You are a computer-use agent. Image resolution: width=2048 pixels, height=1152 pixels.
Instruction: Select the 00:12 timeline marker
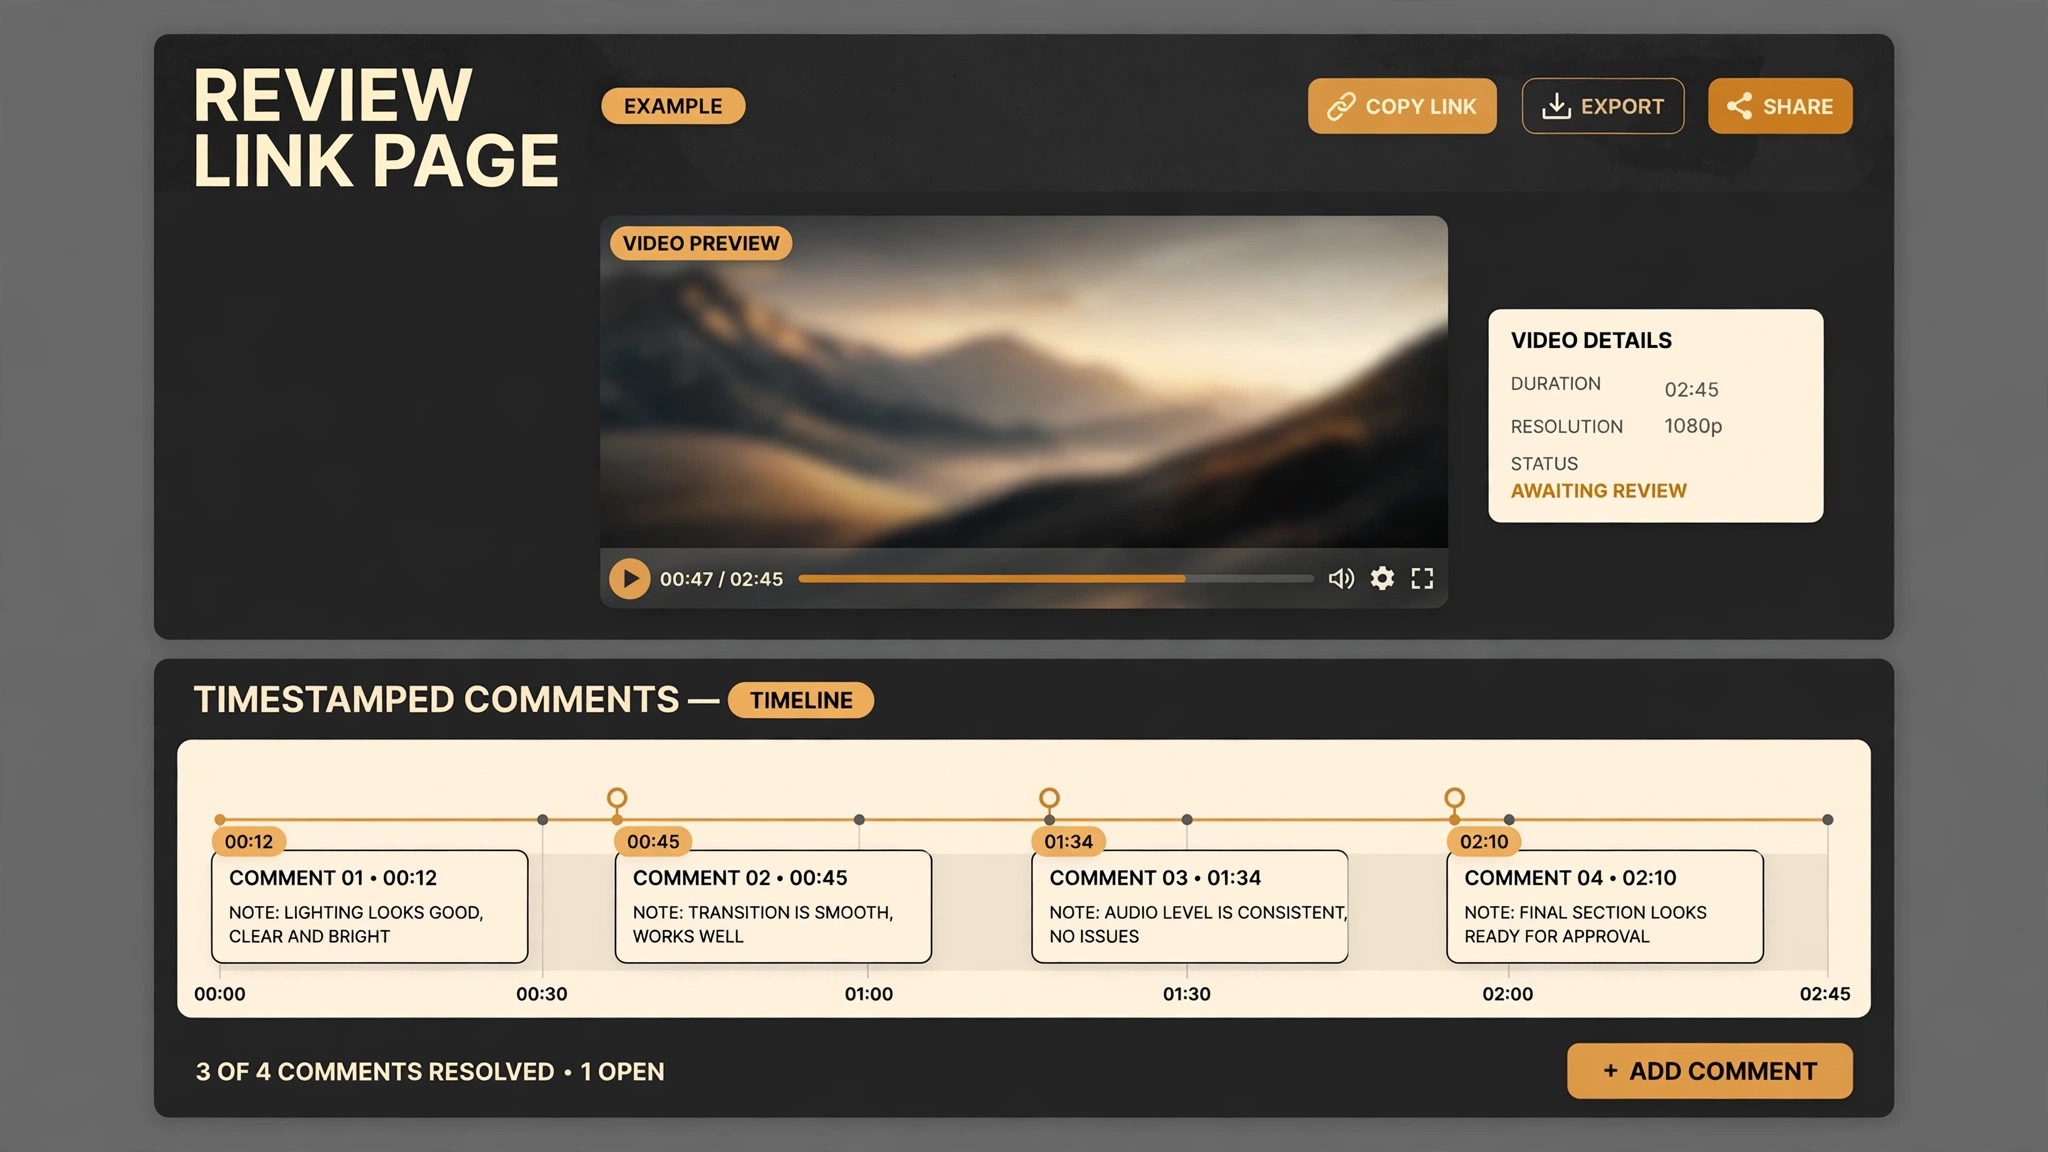click(x=249, y=842)
